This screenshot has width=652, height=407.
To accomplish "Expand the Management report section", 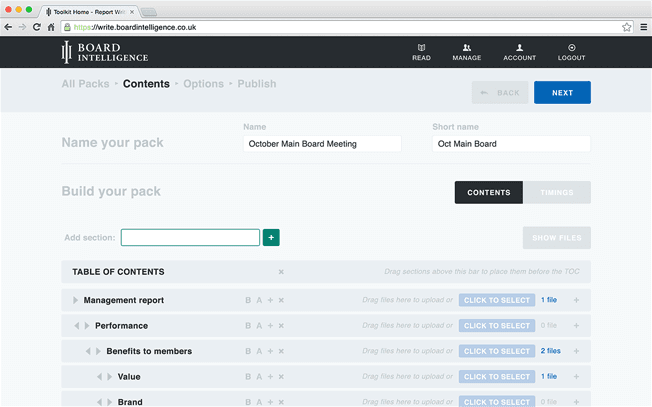I will tap(75, 300).
